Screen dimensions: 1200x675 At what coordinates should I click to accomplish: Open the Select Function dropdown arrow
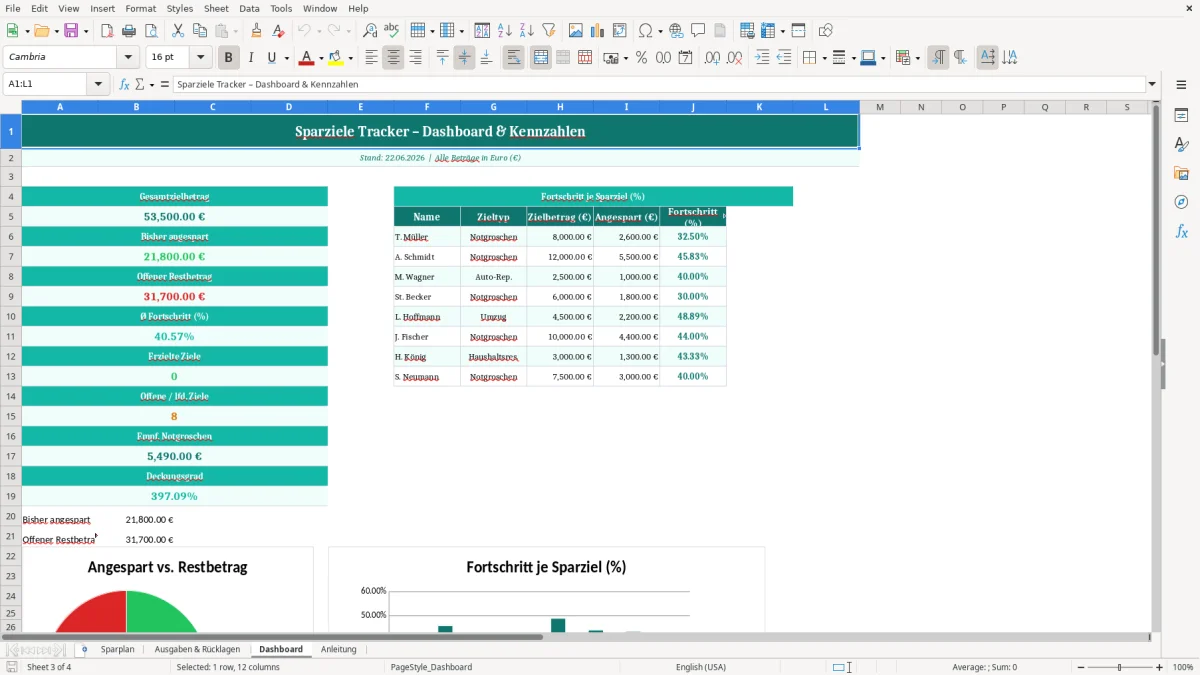click(x=150, y=85)
